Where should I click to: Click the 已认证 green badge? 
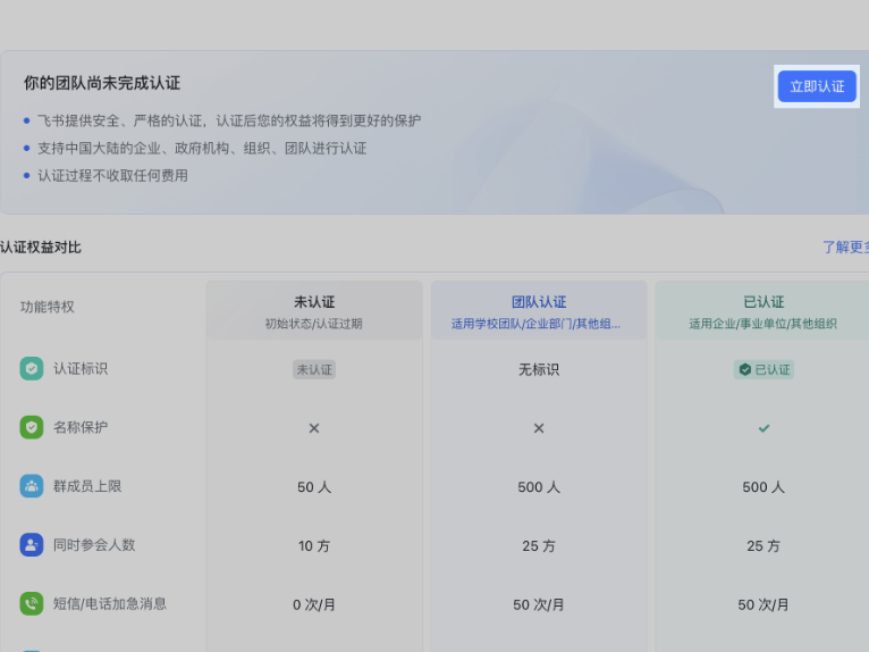pyautogui.click(x=764, y=370)
